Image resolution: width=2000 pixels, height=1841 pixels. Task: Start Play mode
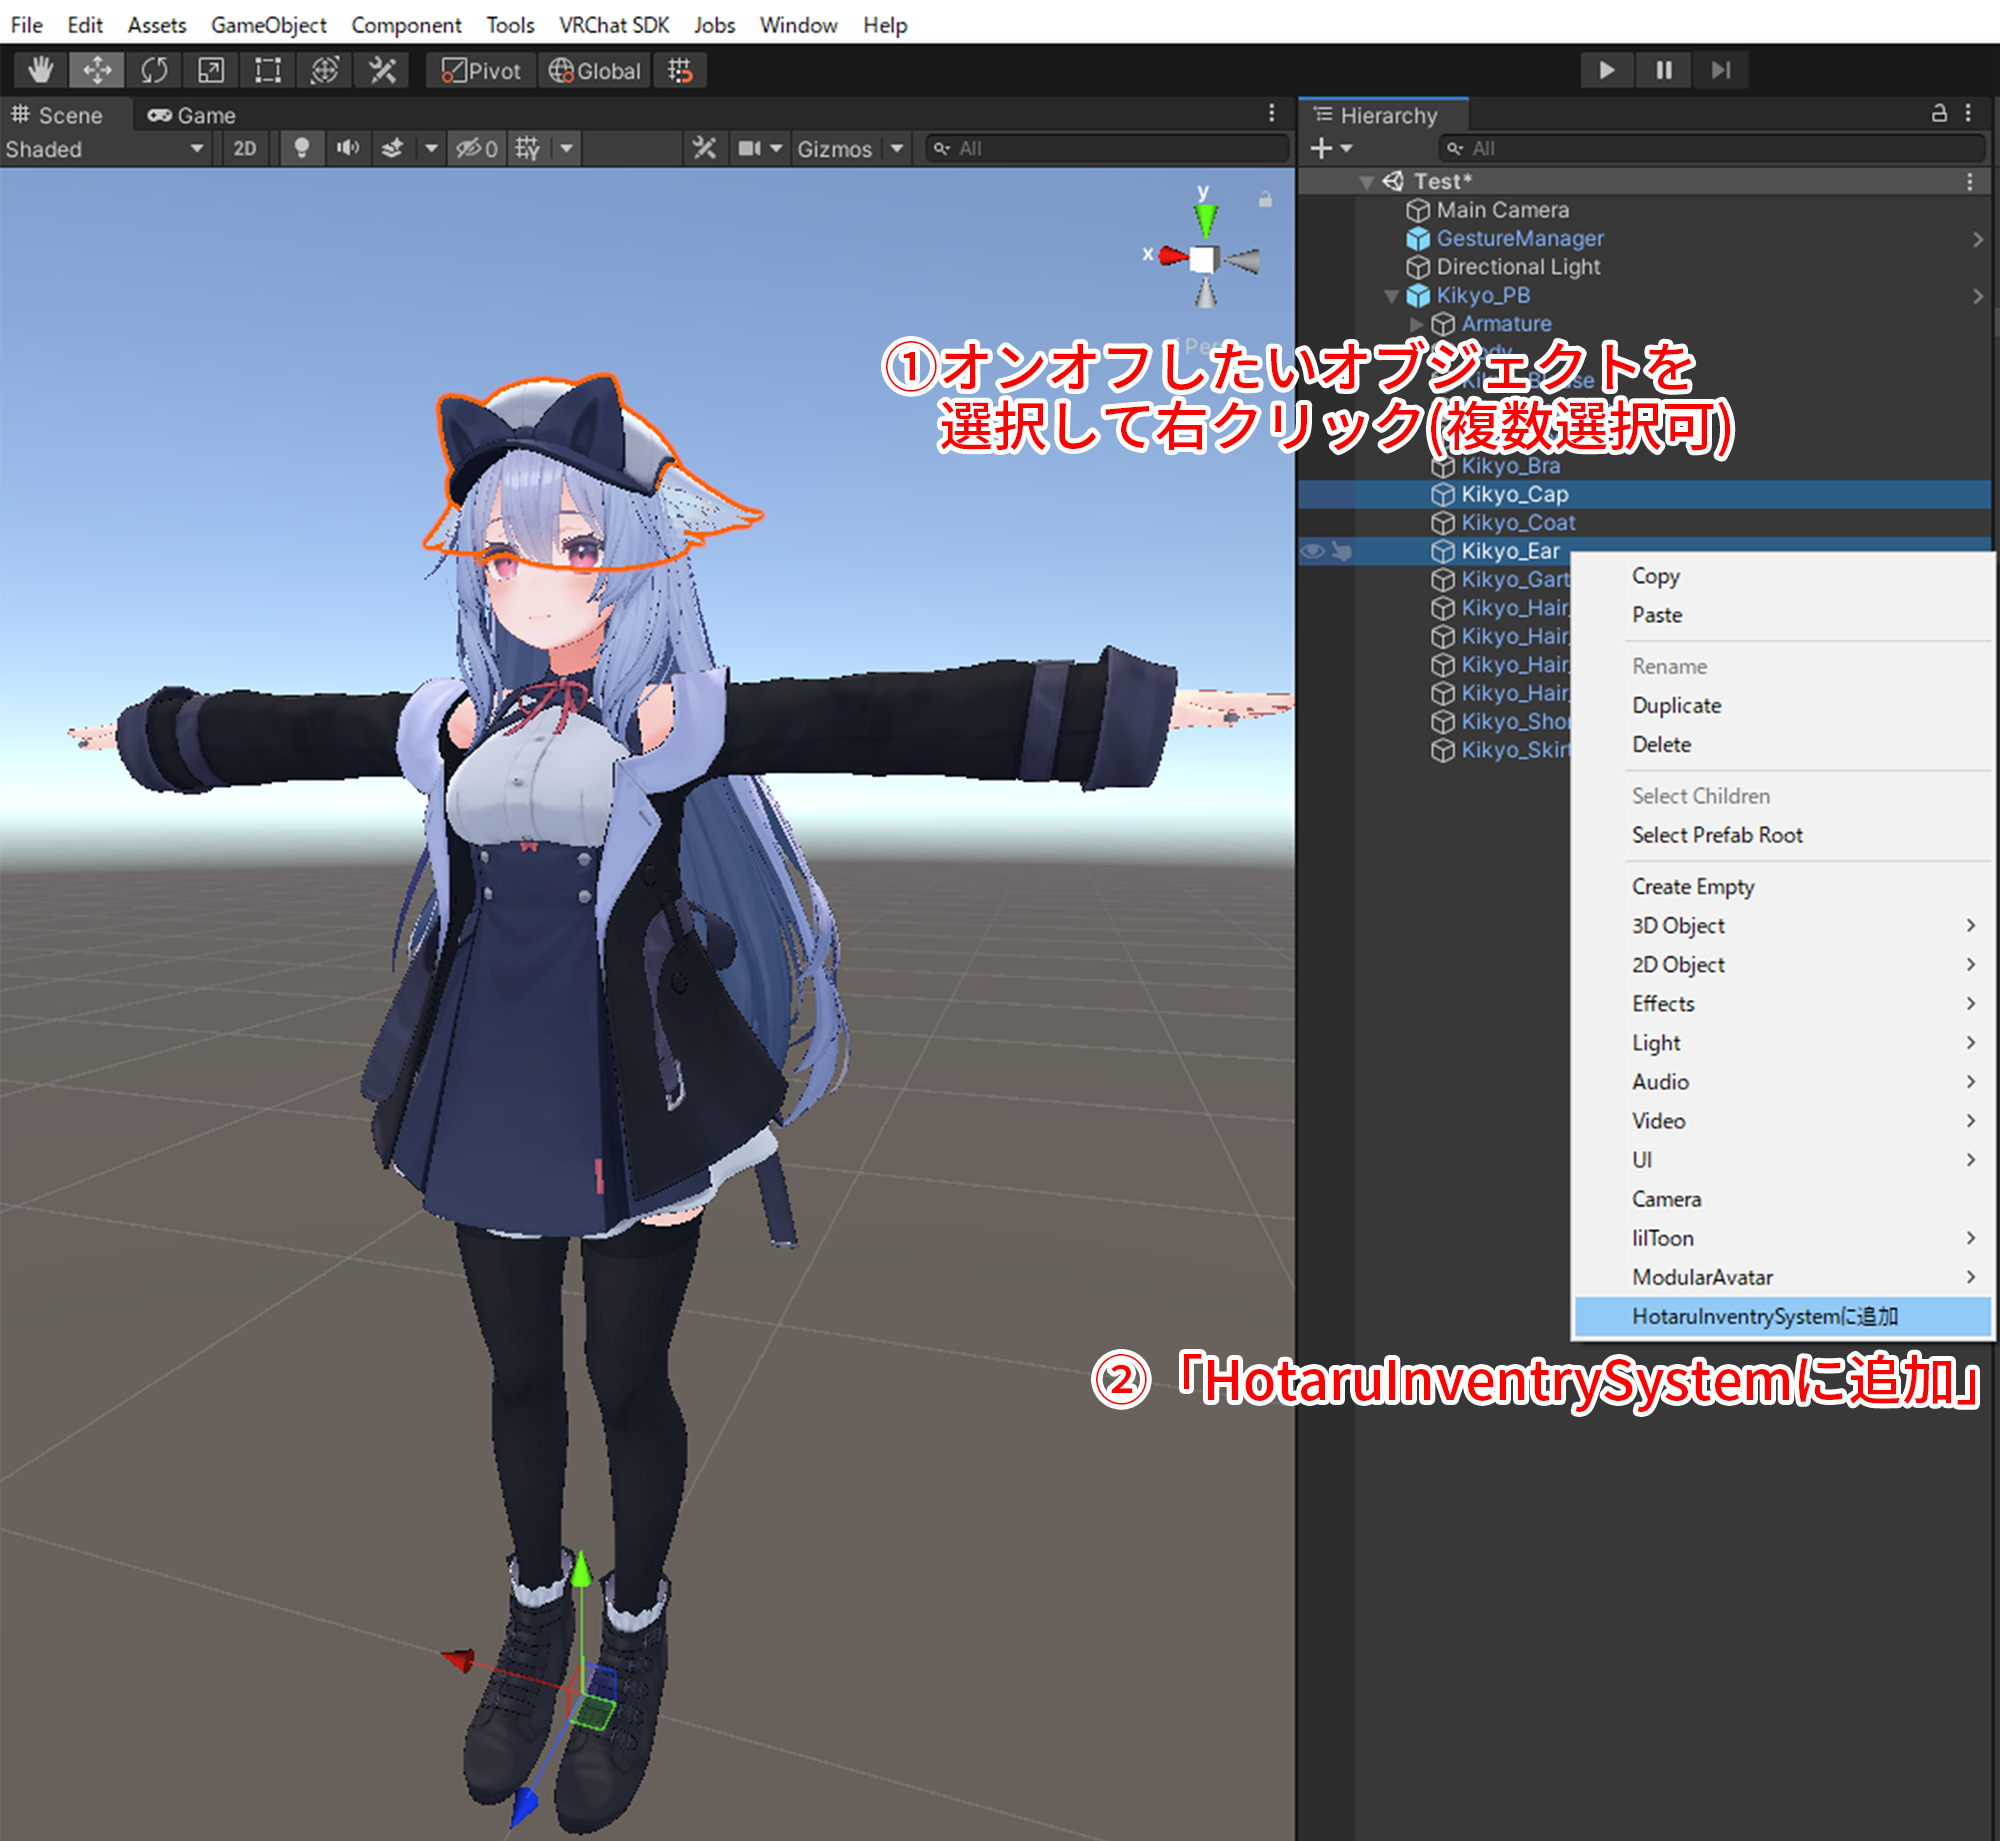point(1606,70)
